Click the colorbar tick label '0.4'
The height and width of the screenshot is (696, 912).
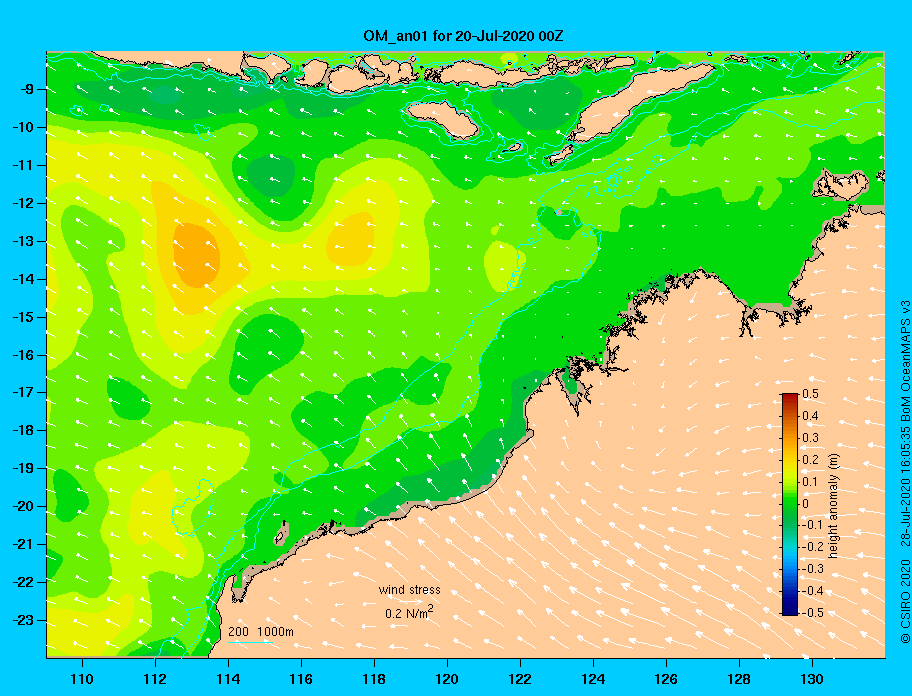tap(810, 416)
